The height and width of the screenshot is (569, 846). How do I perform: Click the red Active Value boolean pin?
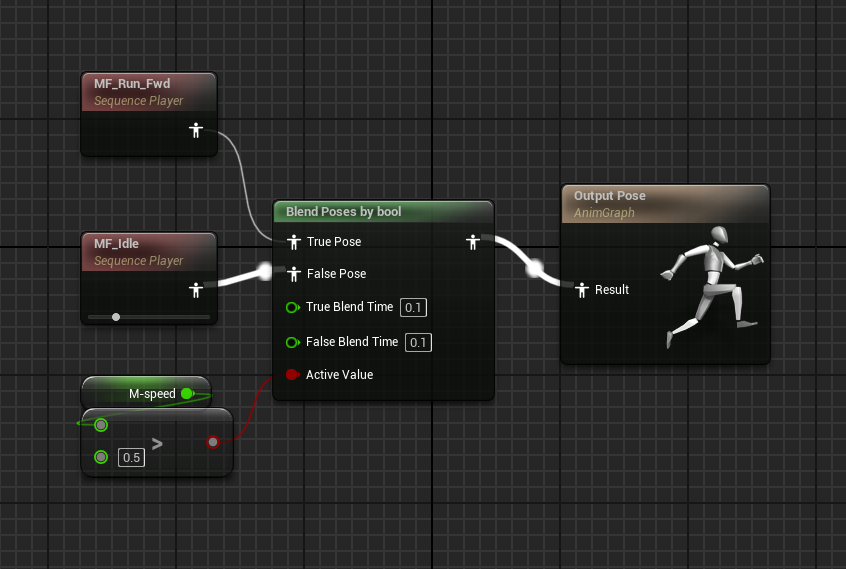point(292,374)
